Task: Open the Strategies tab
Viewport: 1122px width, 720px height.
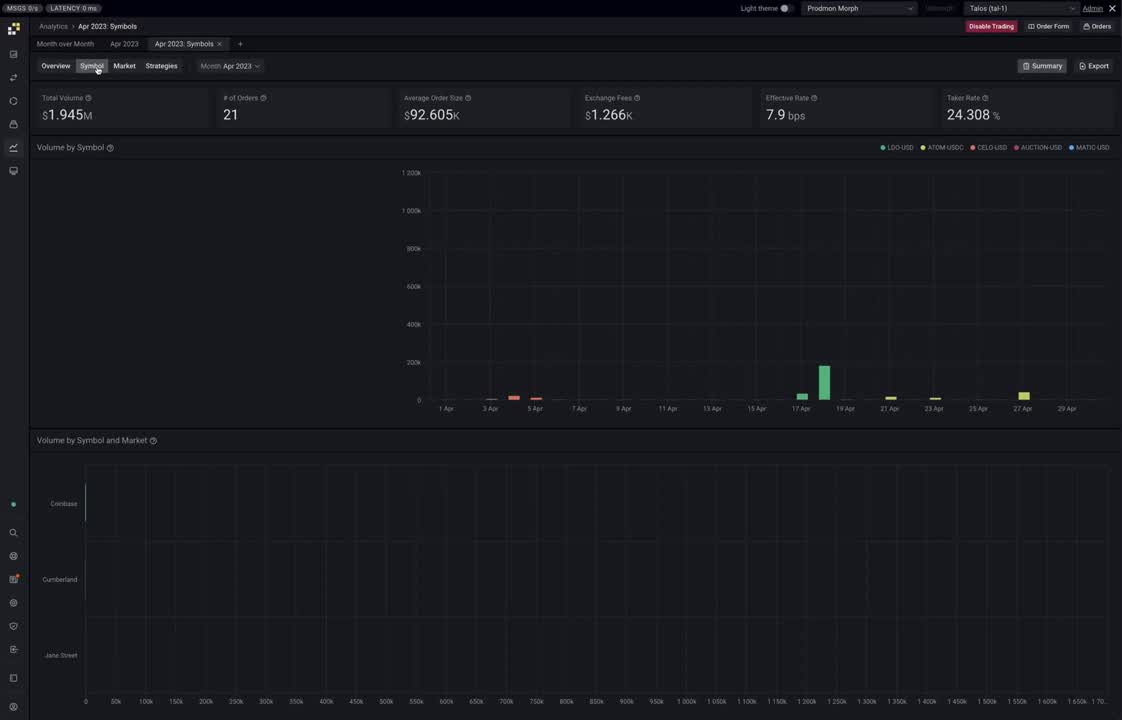Action: tap(161, 66)
